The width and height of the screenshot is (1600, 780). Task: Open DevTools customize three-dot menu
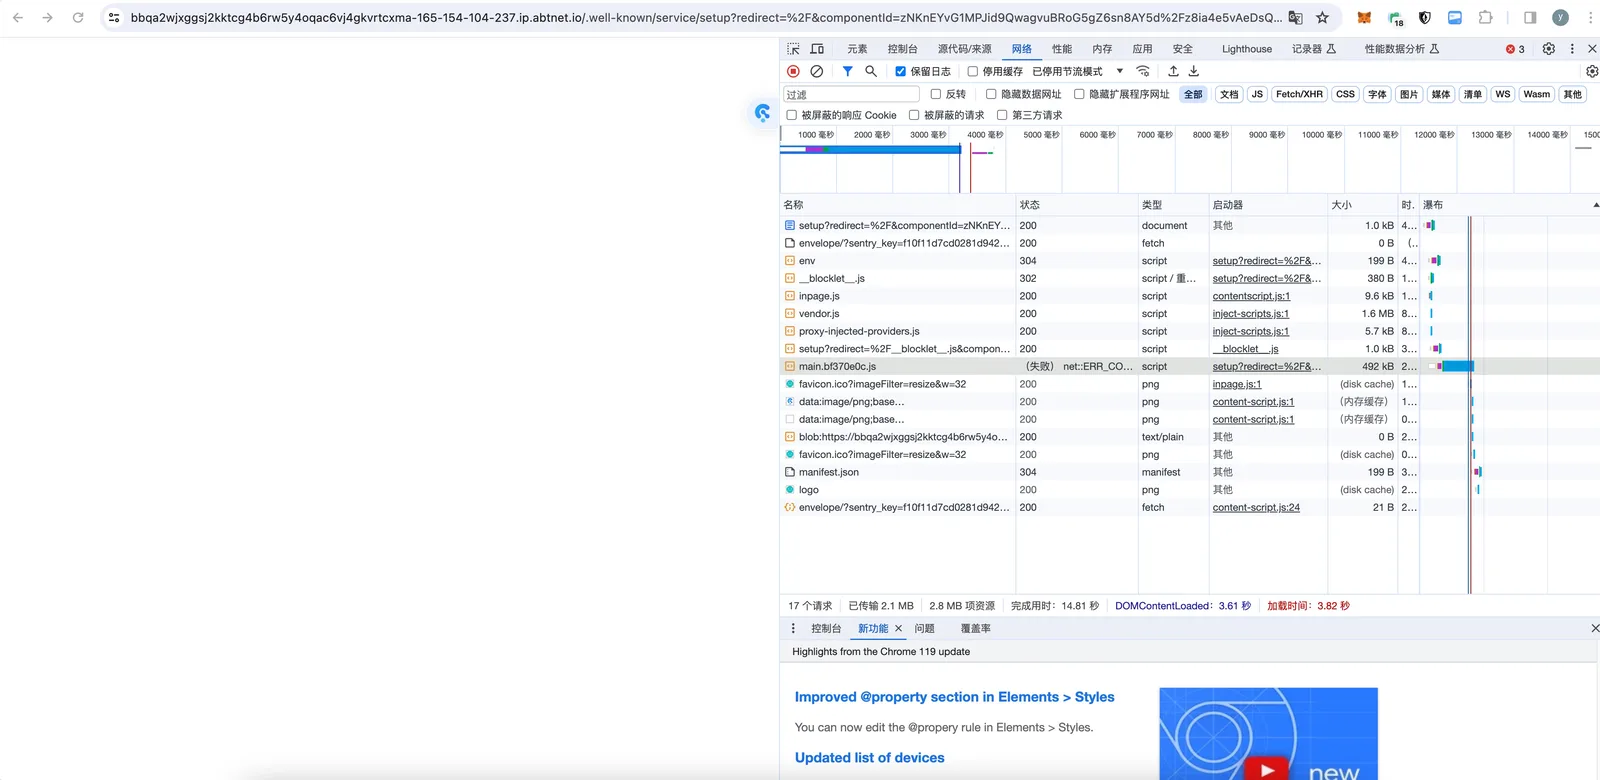(1572, 49)
